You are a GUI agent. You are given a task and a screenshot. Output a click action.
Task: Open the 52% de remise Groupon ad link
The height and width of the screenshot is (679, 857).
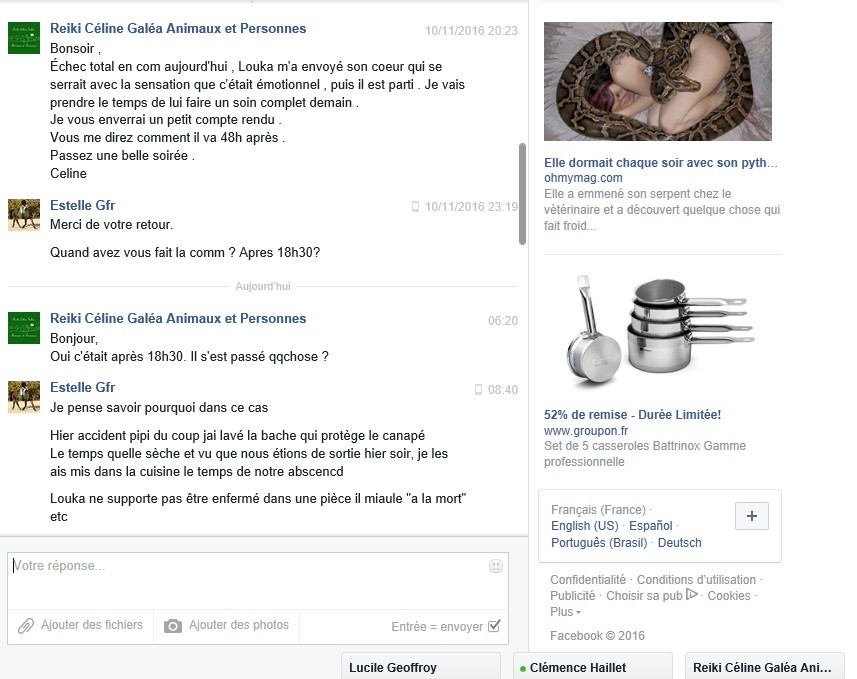632,414
